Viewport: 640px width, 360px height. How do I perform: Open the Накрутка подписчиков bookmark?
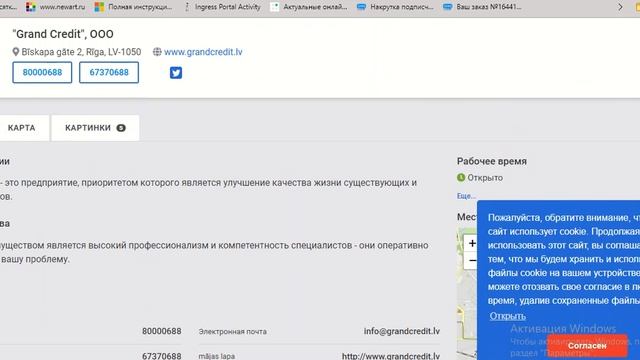point(395,7)
